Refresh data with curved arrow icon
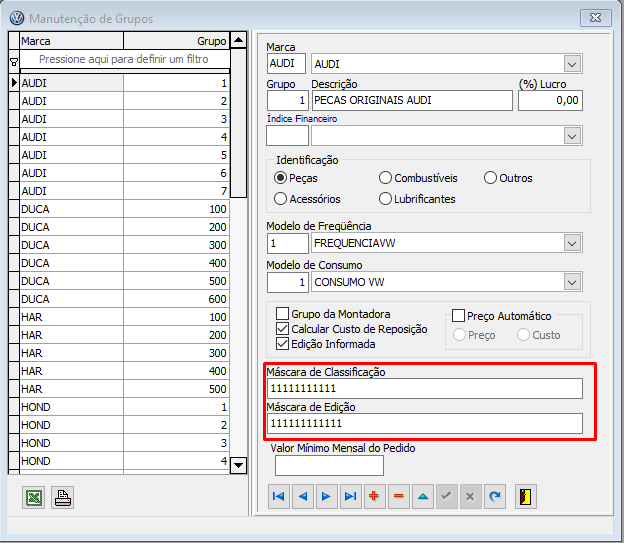This screenshot has height=543, width=624. pyautogui.click(x=495, y=496)
